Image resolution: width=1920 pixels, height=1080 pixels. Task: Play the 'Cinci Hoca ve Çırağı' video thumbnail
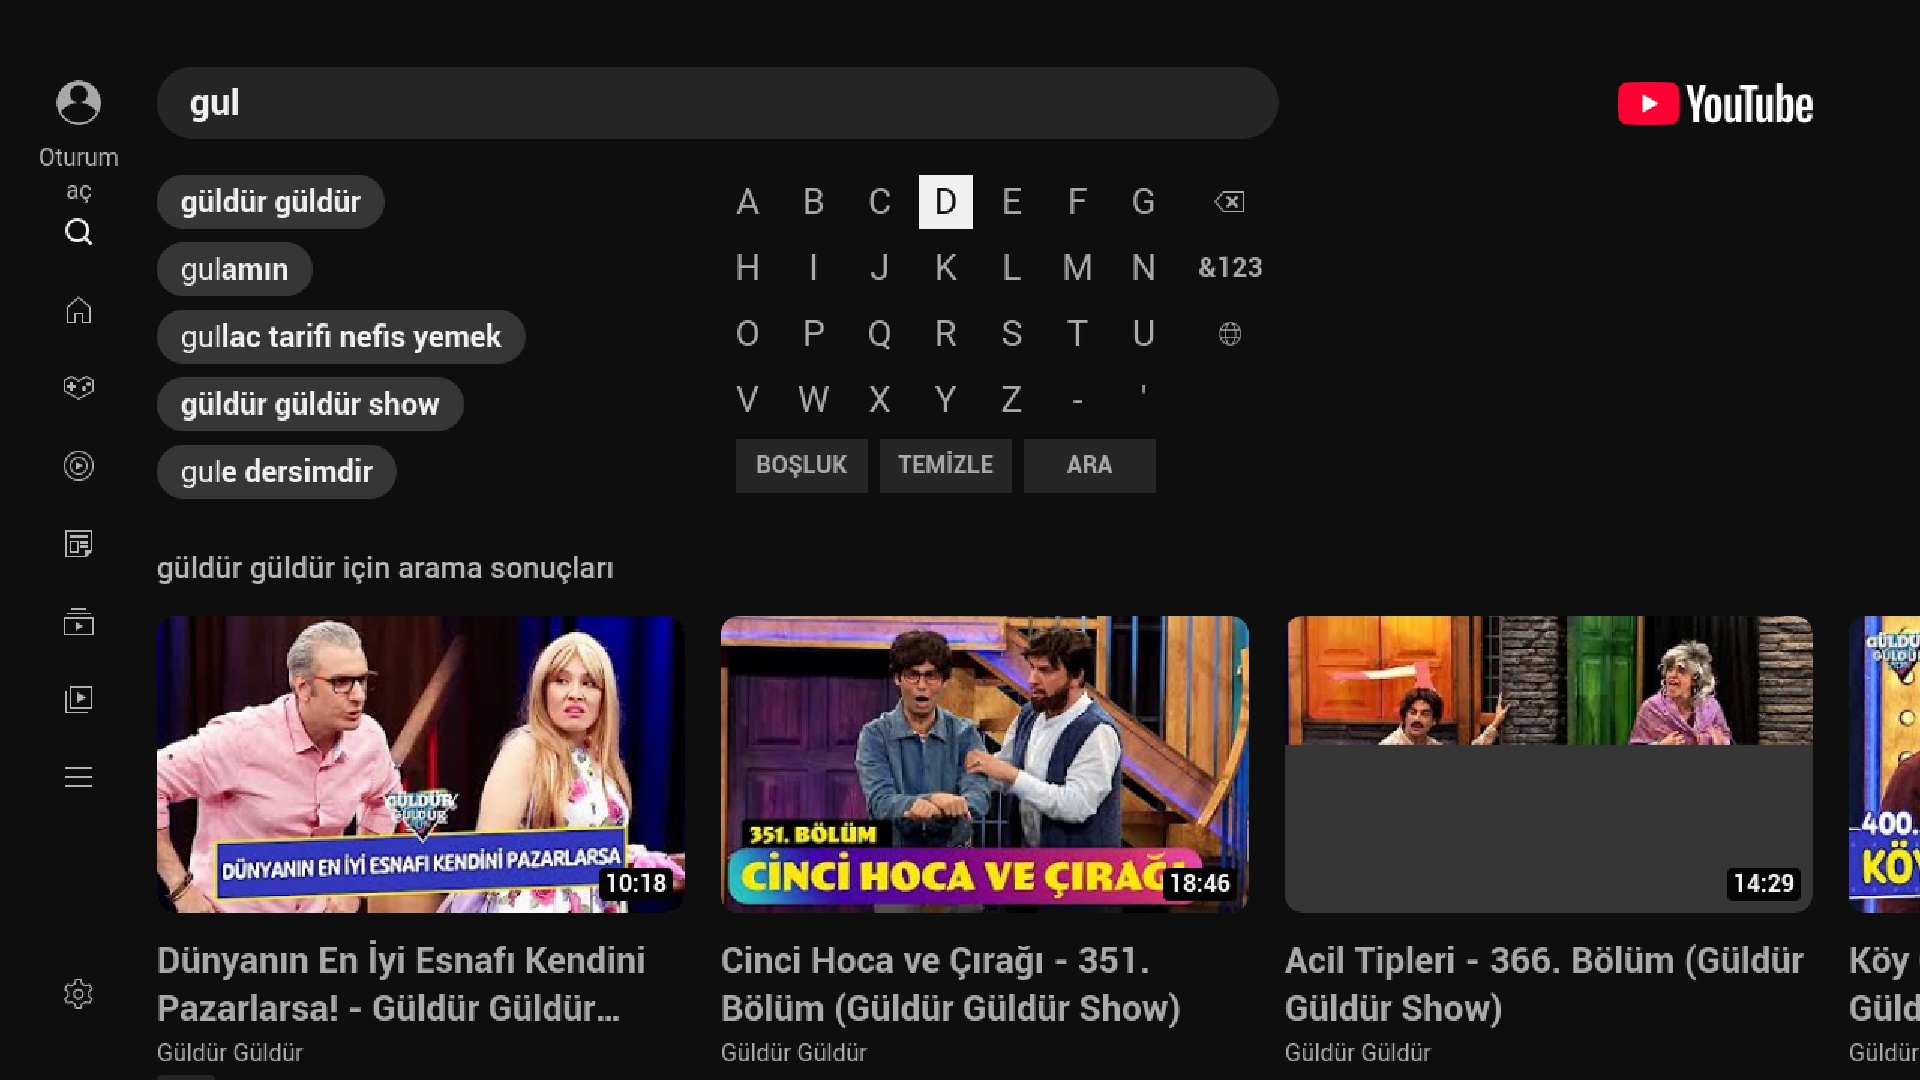pos(985,764)
